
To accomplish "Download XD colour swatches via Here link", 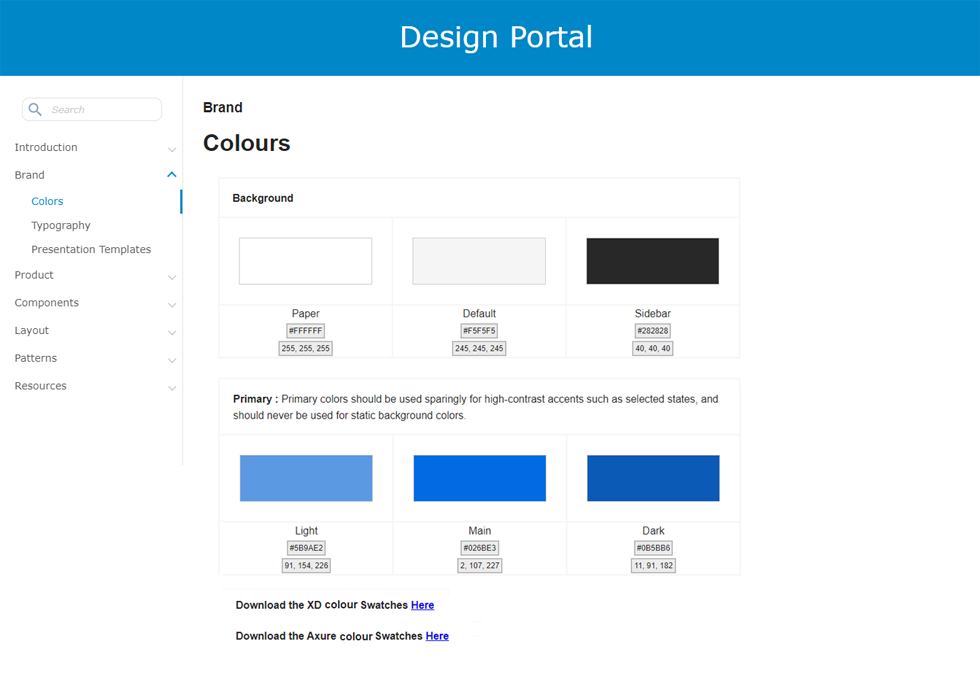I will pos(422,605).
